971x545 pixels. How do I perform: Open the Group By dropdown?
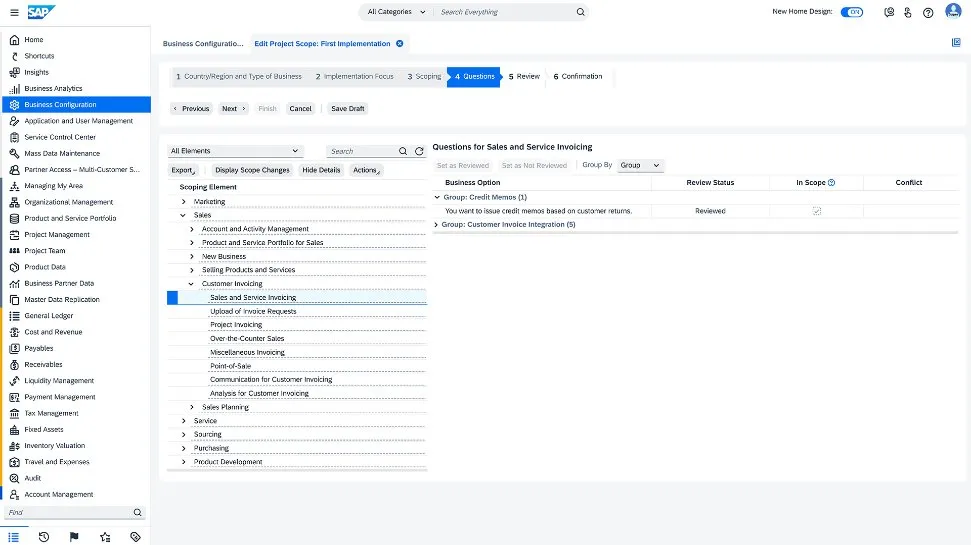click(x=640, y=165)
